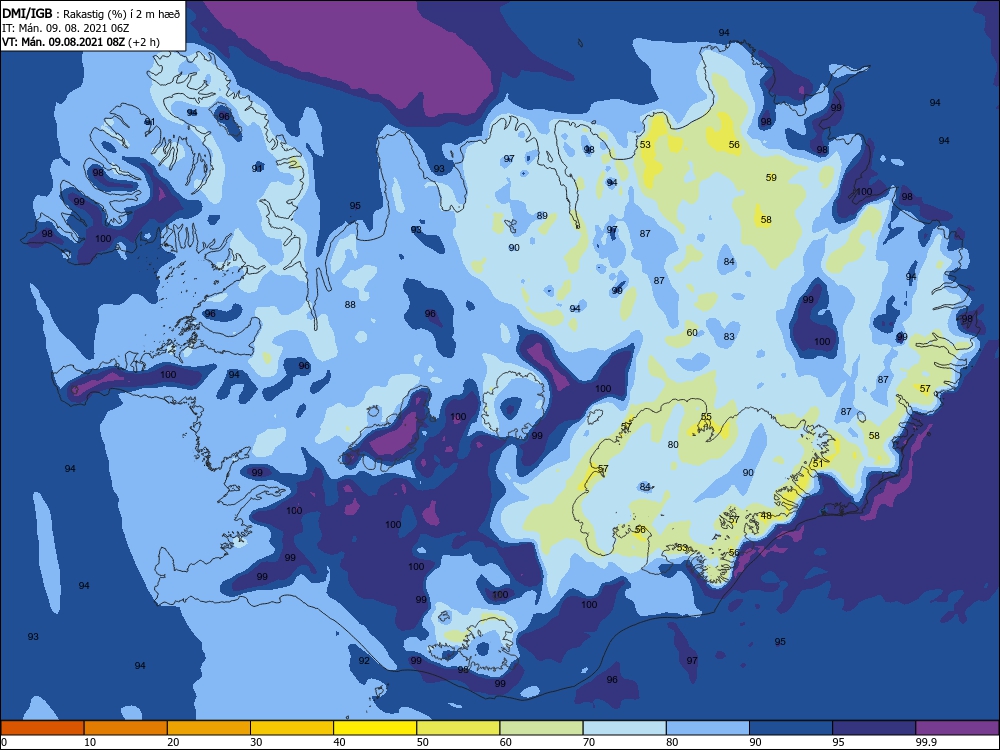Choose the 60–70 pale green legend swatch
Screen dimensions: 1000x750
coord(541,728)
